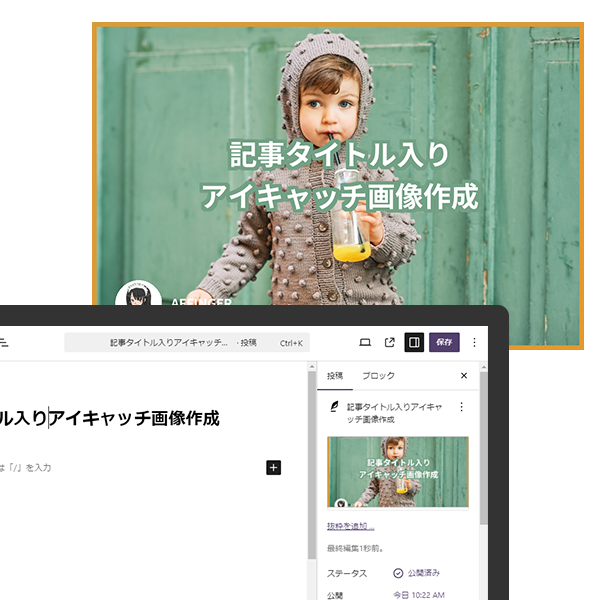Click into the post title アイキャッチ画像作成
600x600 pixels.
tap(134, 418)
